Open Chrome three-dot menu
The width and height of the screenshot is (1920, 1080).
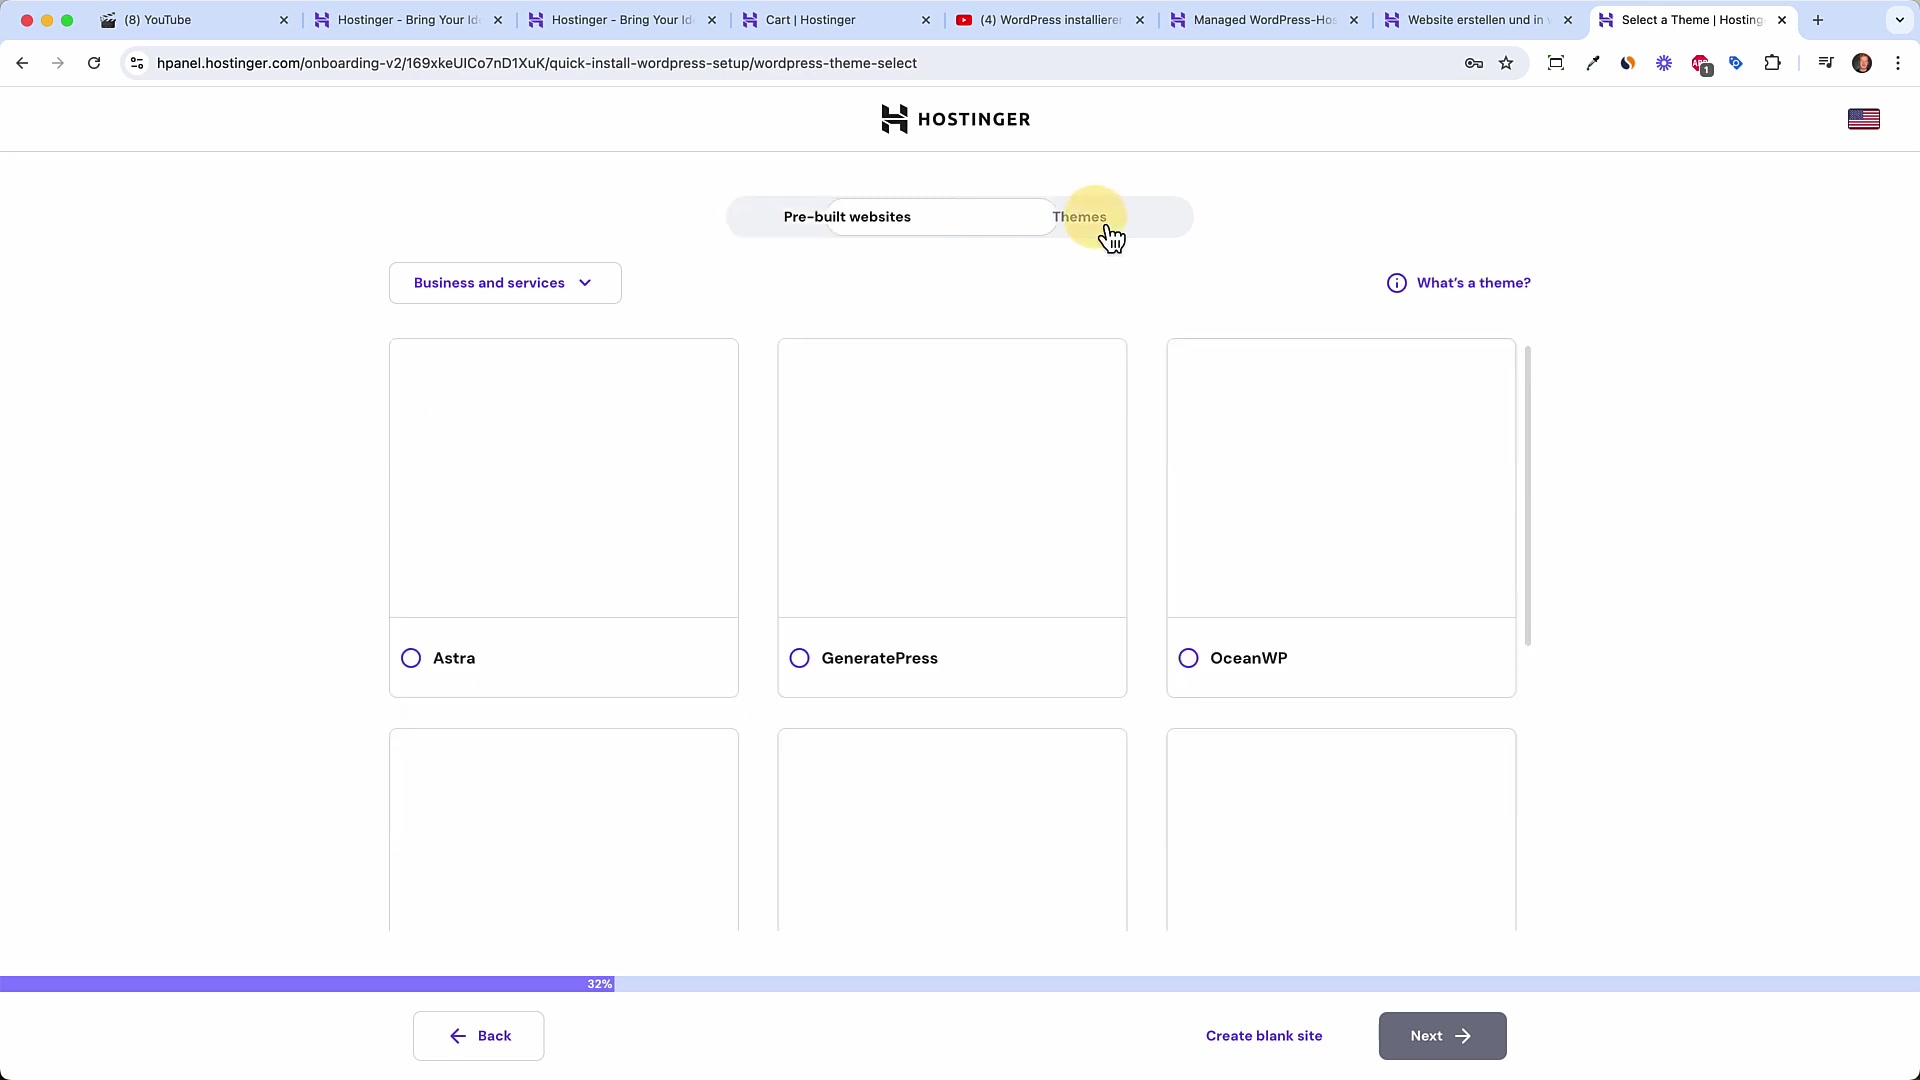(1898, 63)
